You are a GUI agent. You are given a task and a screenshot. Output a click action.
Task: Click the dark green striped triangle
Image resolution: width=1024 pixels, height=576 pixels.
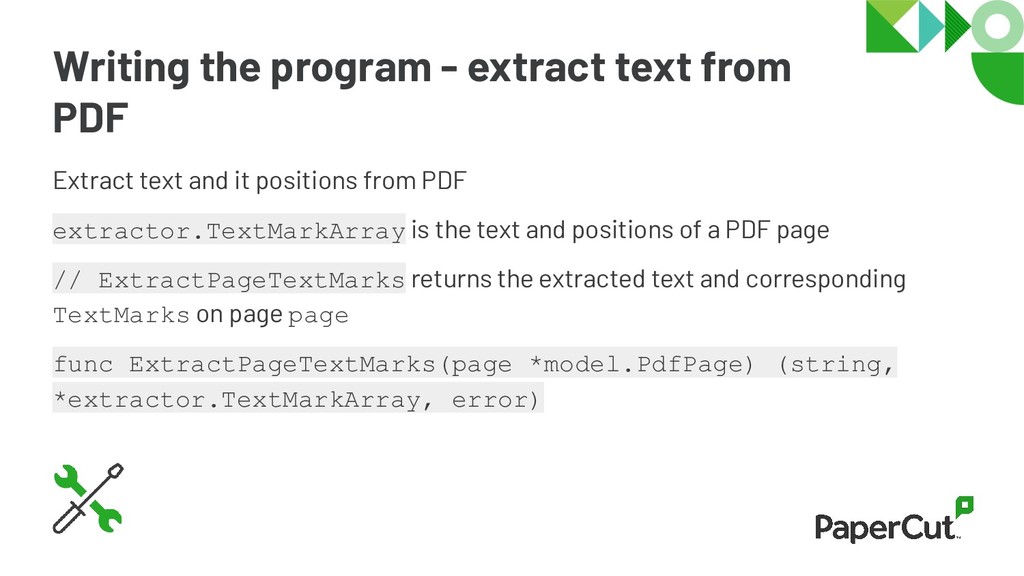click(957, 26)
